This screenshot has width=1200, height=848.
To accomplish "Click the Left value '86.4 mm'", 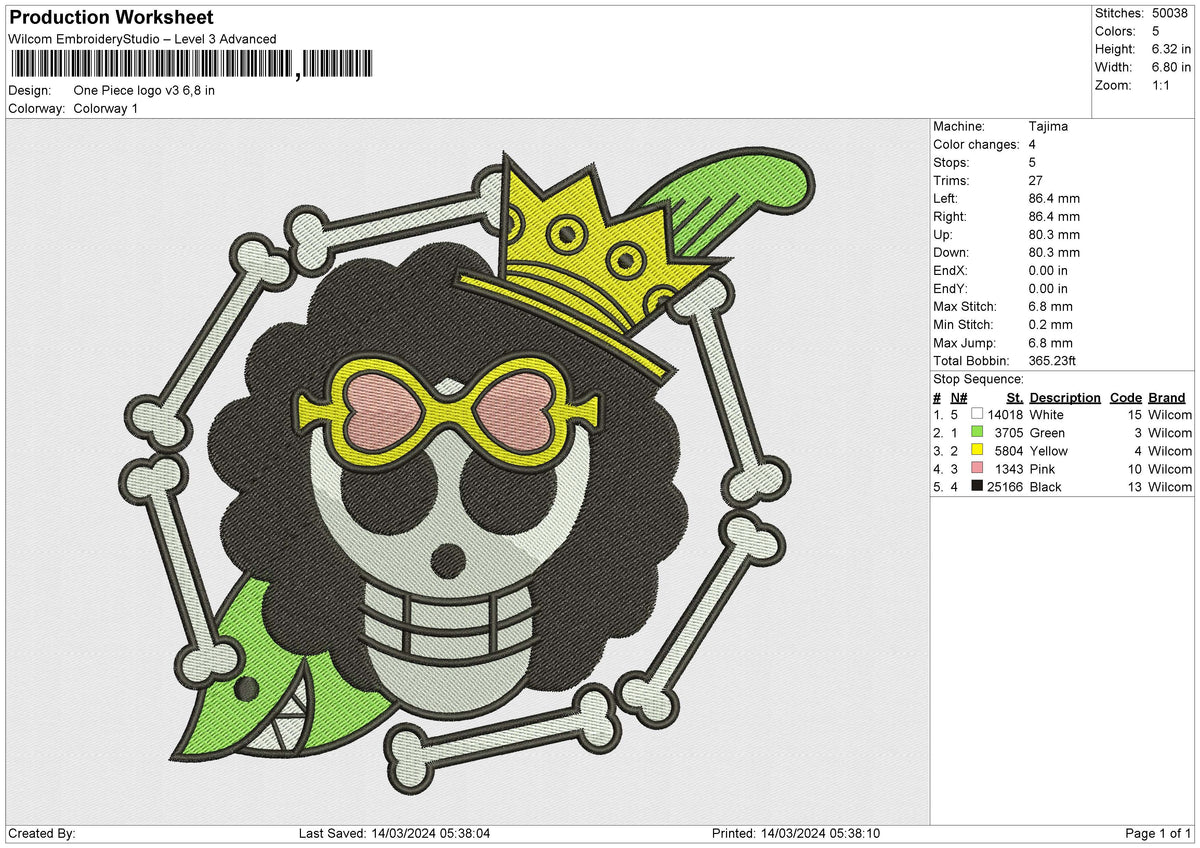I will pyautogui.click(x=1054, y=198).
